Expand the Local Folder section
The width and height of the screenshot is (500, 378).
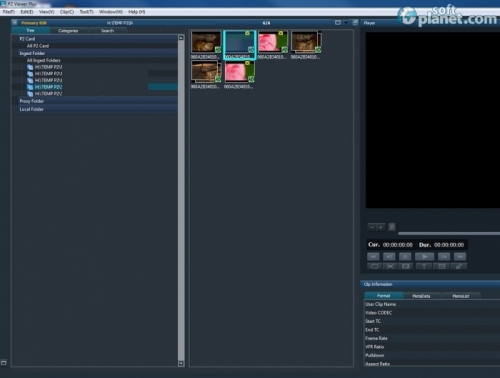[15, 109]
